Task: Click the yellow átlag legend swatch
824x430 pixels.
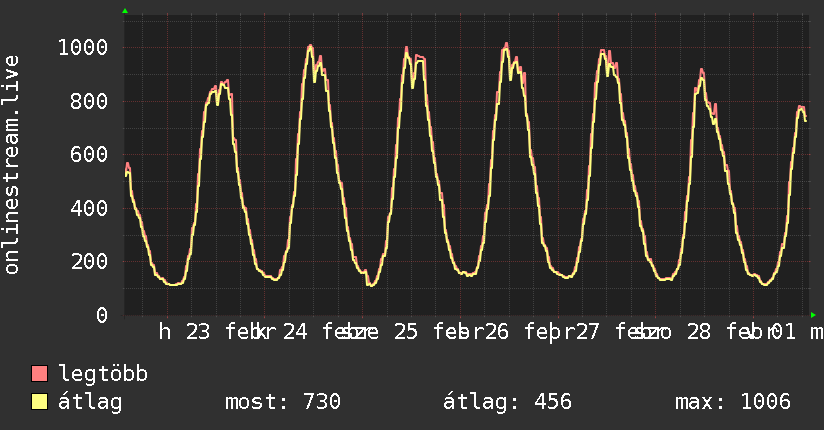Action: [40, 402]
